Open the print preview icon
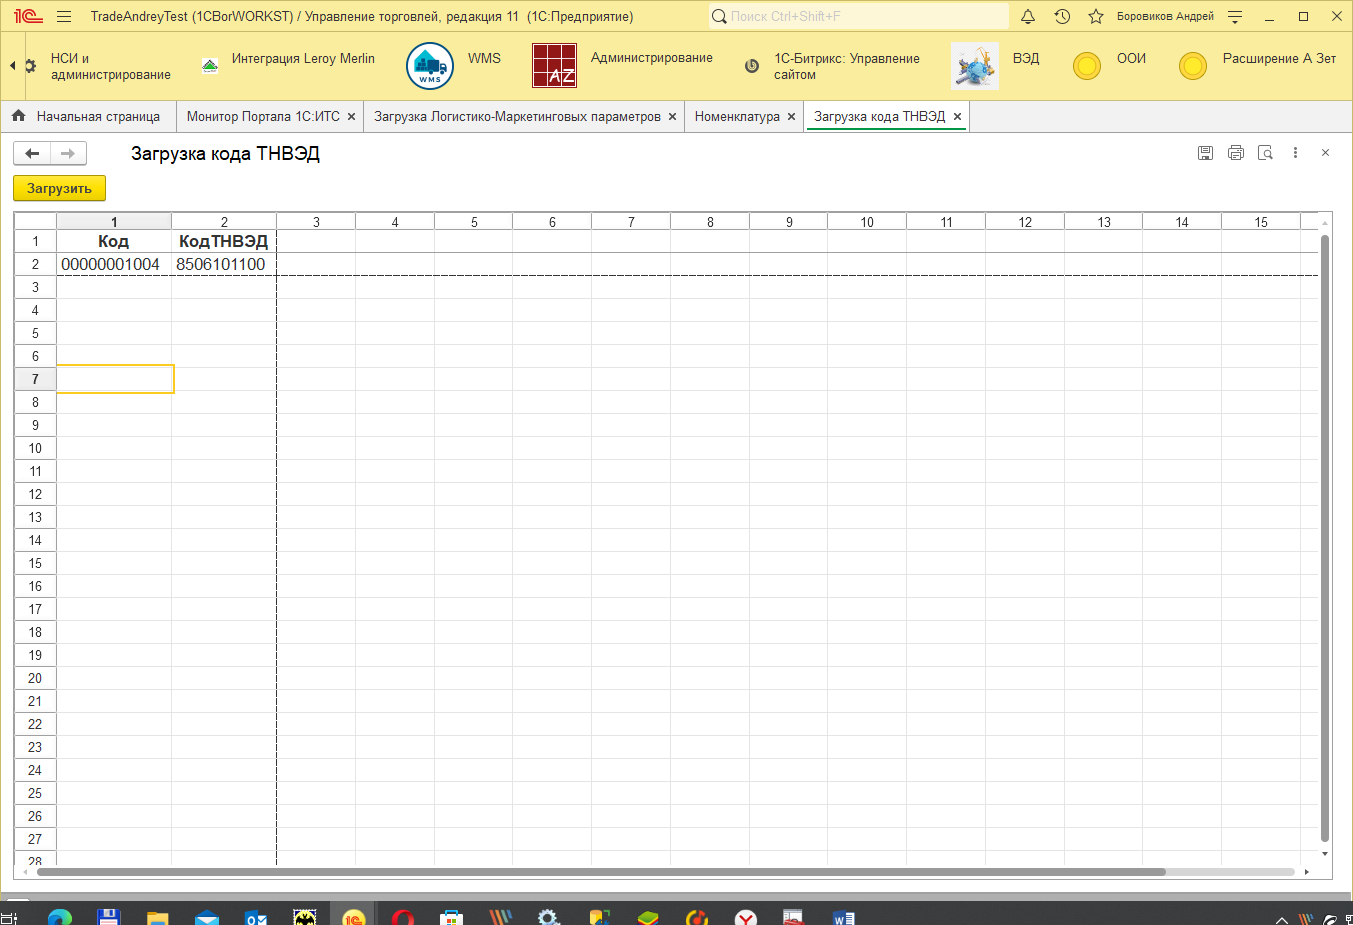 [1265, 153]
